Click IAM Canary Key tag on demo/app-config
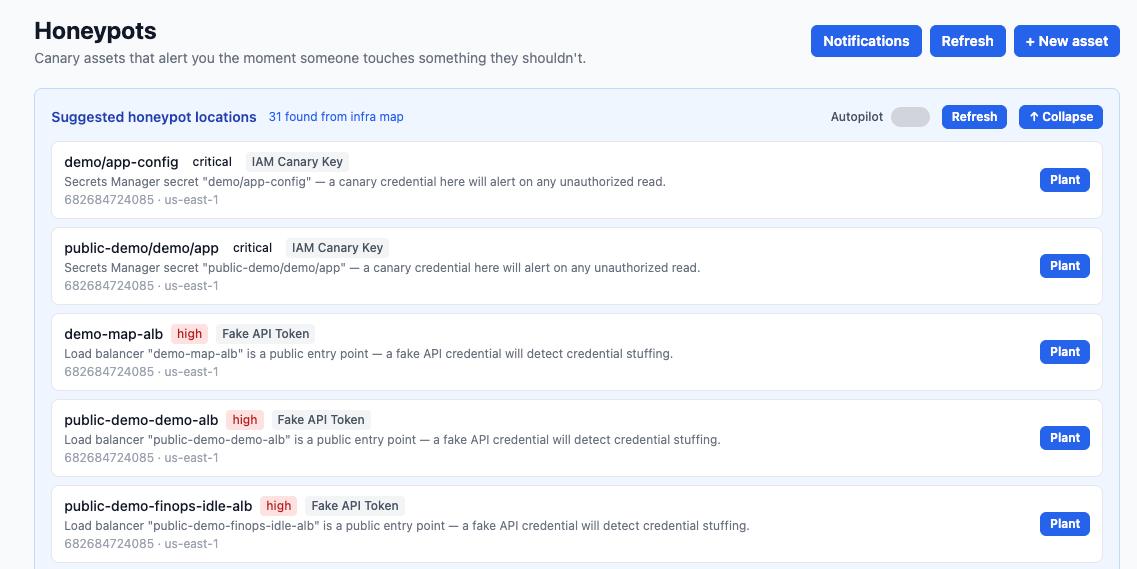 (x=297, y=162)
